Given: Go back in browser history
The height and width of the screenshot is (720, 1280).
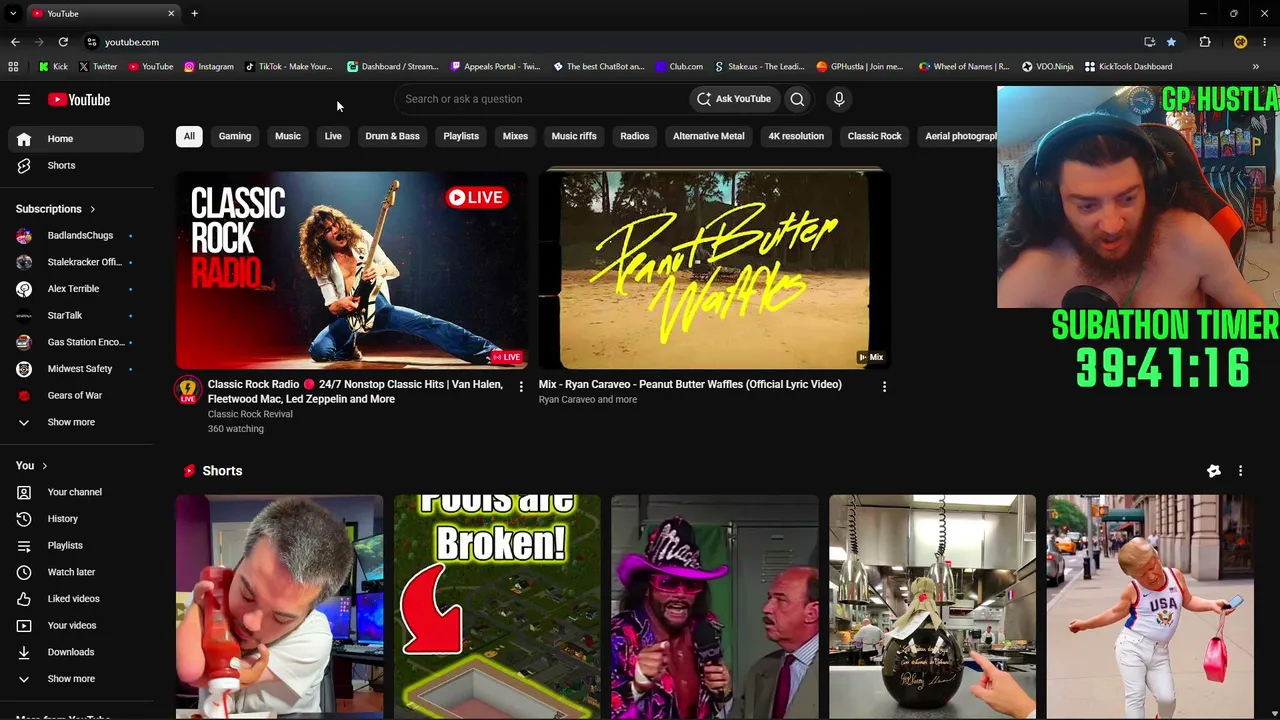Looking at the screenshot, I should tap(15, 42).
